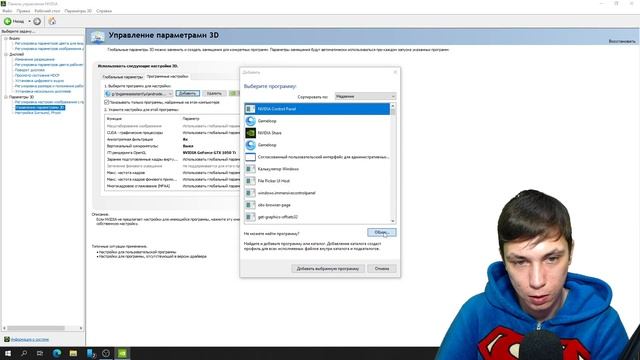This screenshot has height=360, width=640.
Task: Open the Справка menu
Action: tap(104, 11)
